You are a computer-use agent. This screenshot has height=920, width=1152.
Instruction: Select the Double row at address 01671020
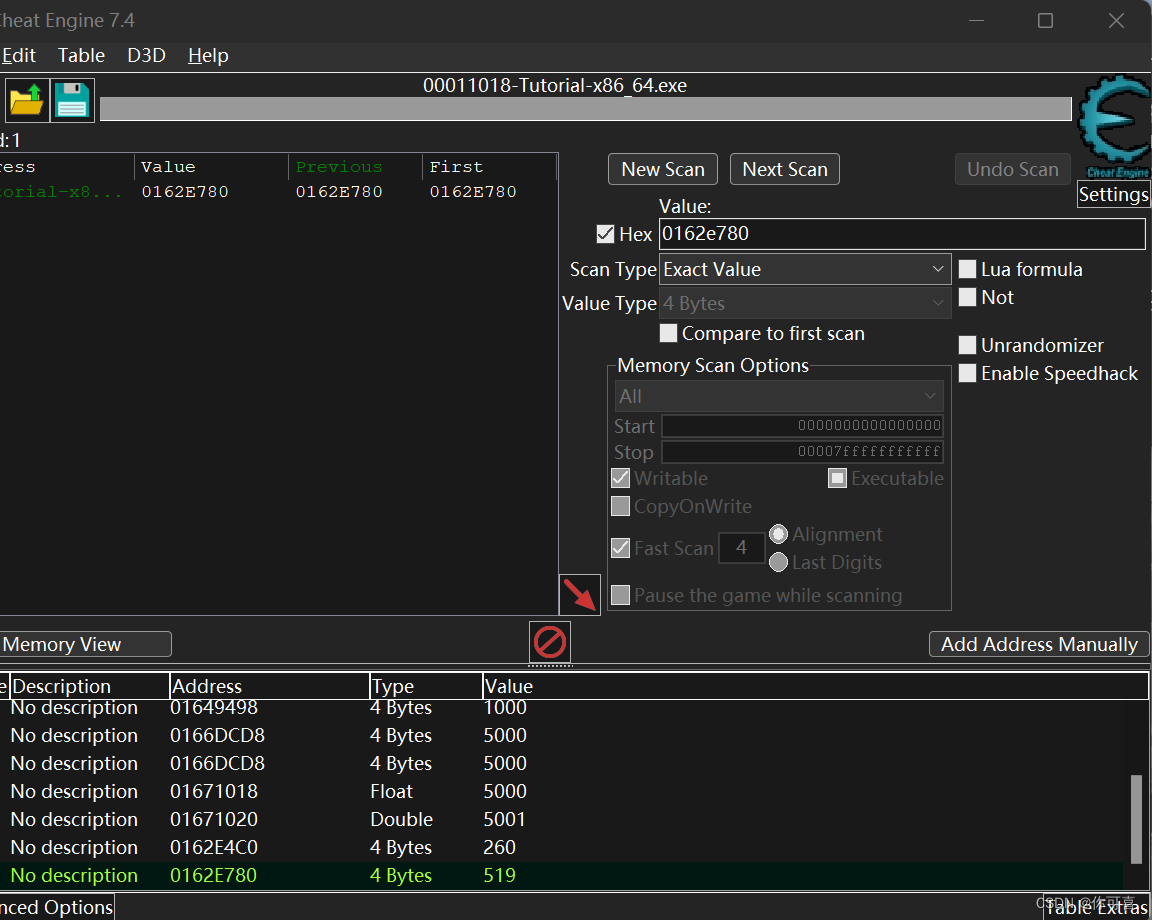coord(562,819)
